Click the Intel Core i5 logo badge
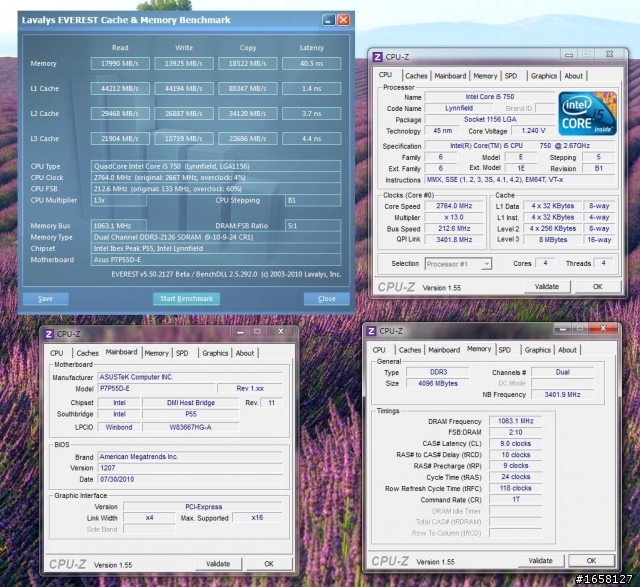The image size is (640, 587). pyautogui.click(x=587, y=114)
